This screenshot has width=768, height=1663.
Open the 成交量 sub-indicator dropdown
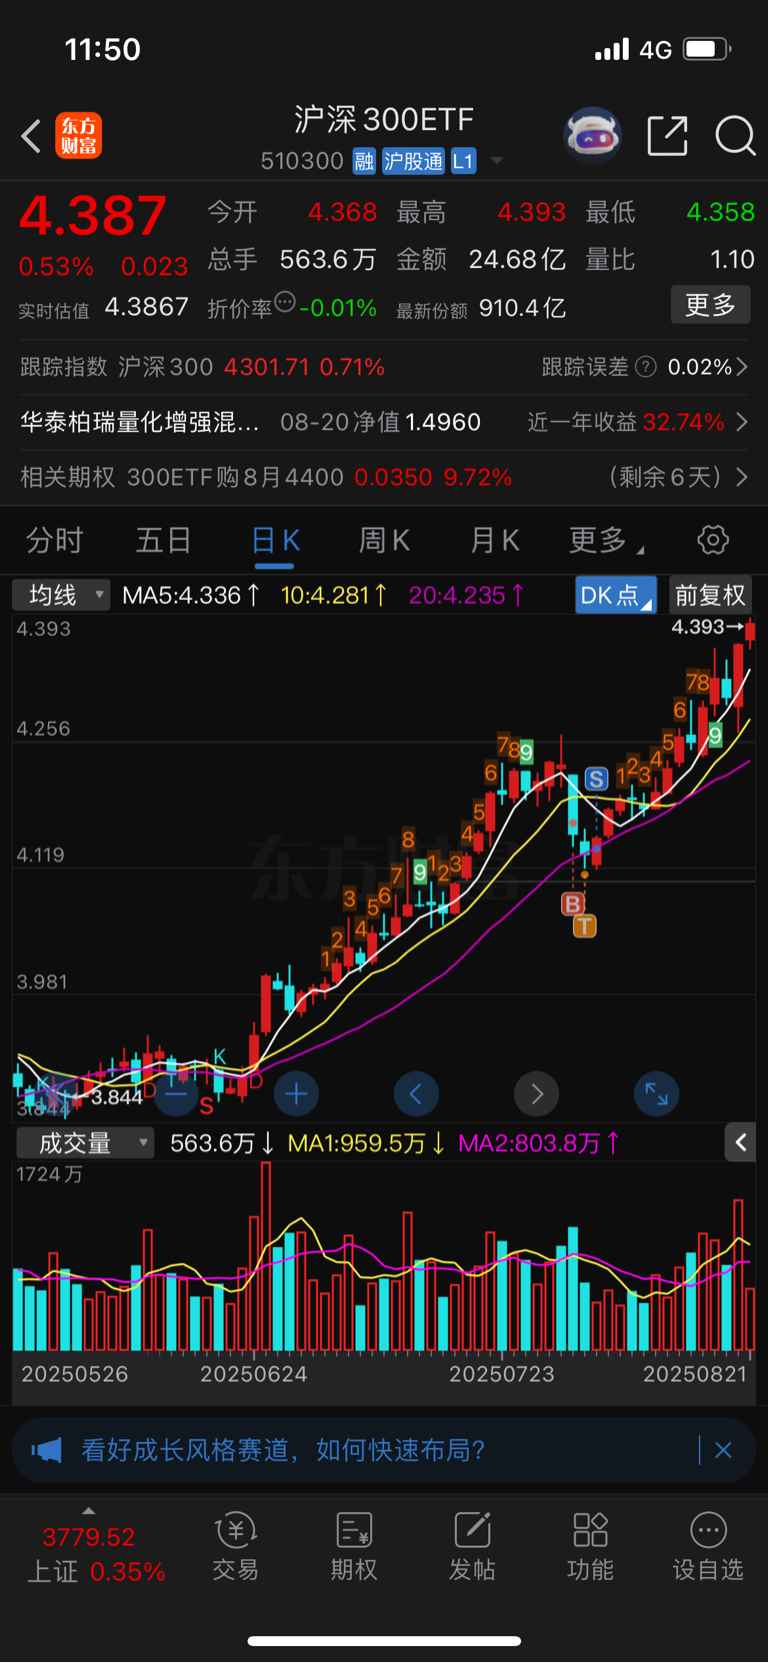point(85,1143)
